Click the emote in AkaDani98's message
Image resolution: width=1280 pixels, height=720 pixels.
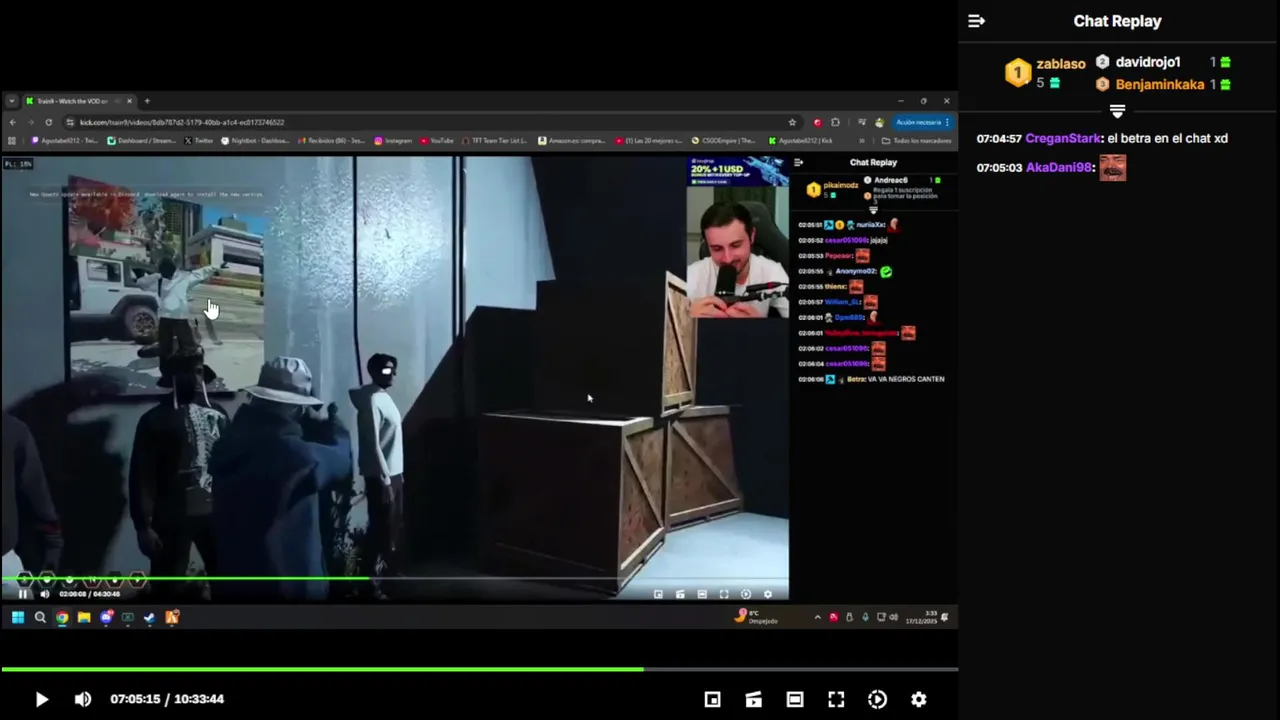point(1113,167)
